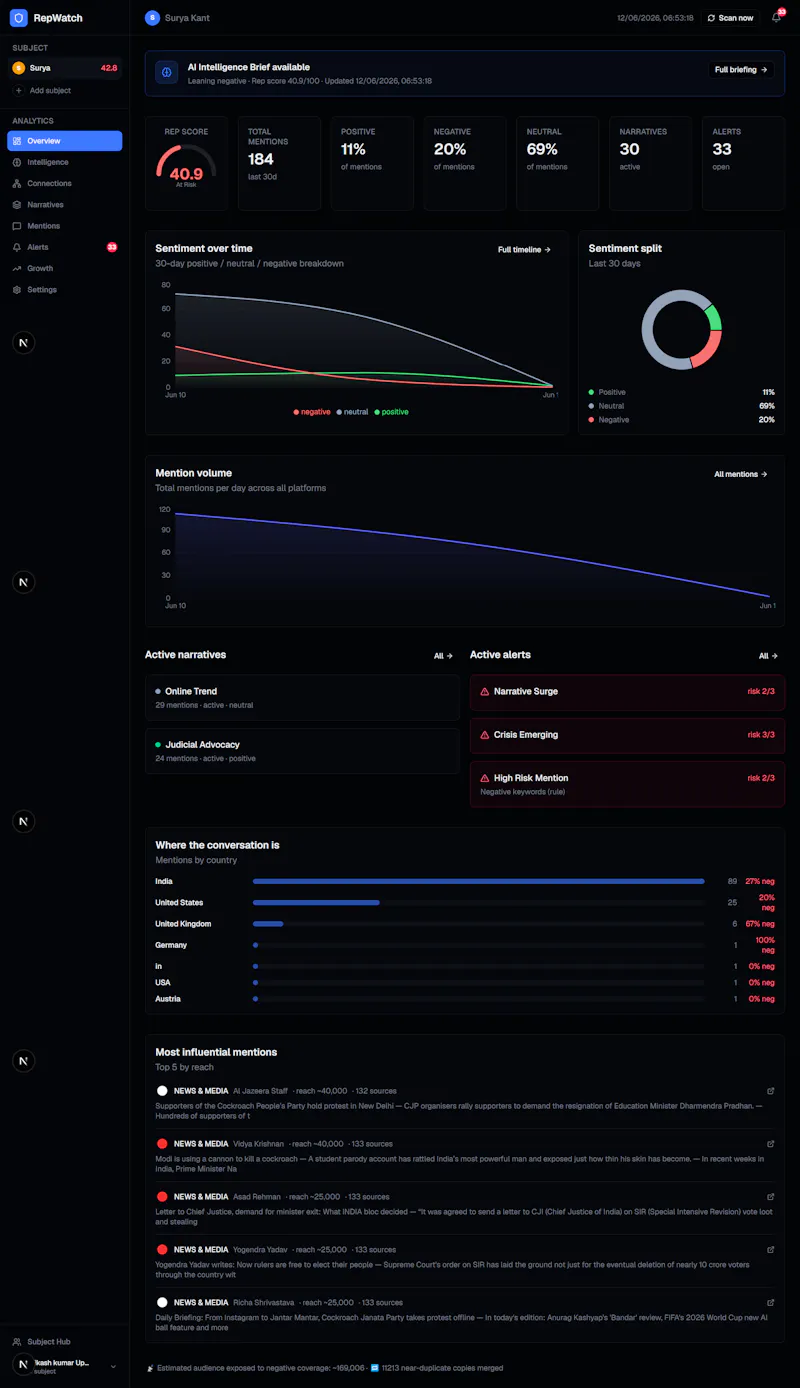The height and width of the screenshot is (1388, 800).
Task: Click the AI Intelligence Brief info icon
Action: tap(166, 73)
